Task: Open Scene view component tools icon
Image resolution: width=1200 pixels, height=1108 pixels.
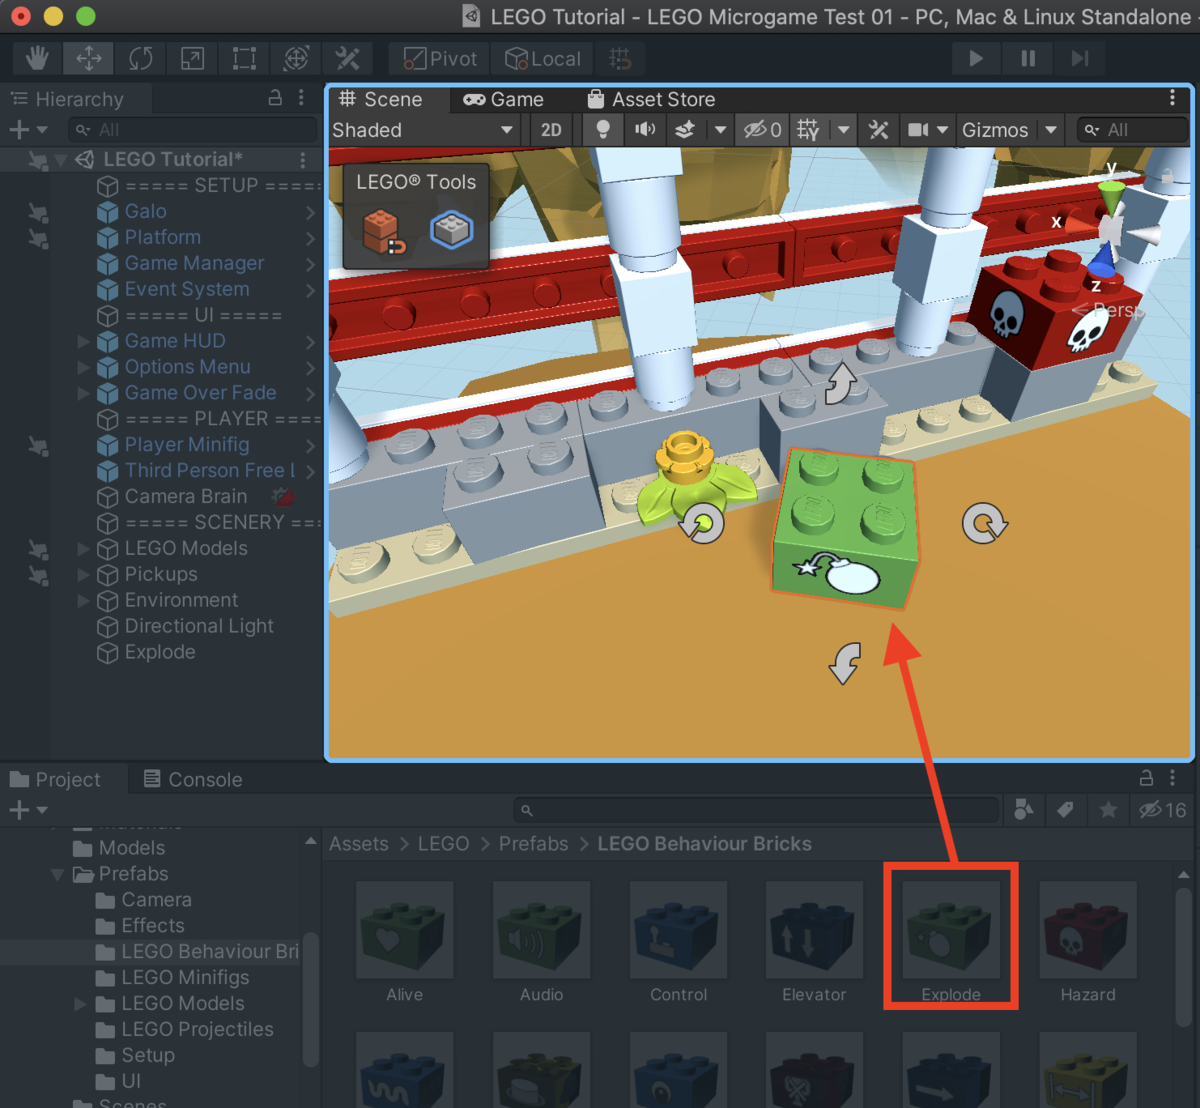Action: pyautogui.click(x=878, y=130)
